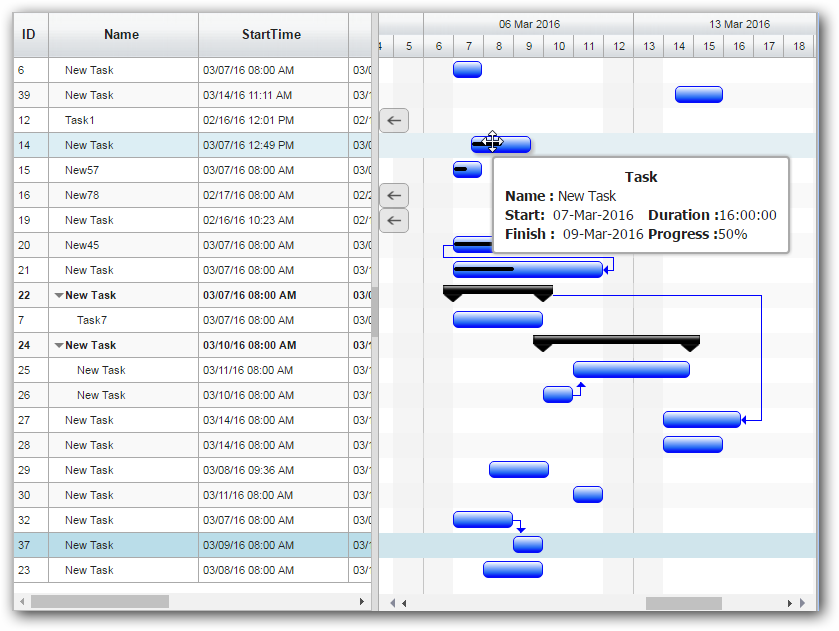Select the New45 task row
The height and width of the screenshot is (631, 839).
coord(82,245)
